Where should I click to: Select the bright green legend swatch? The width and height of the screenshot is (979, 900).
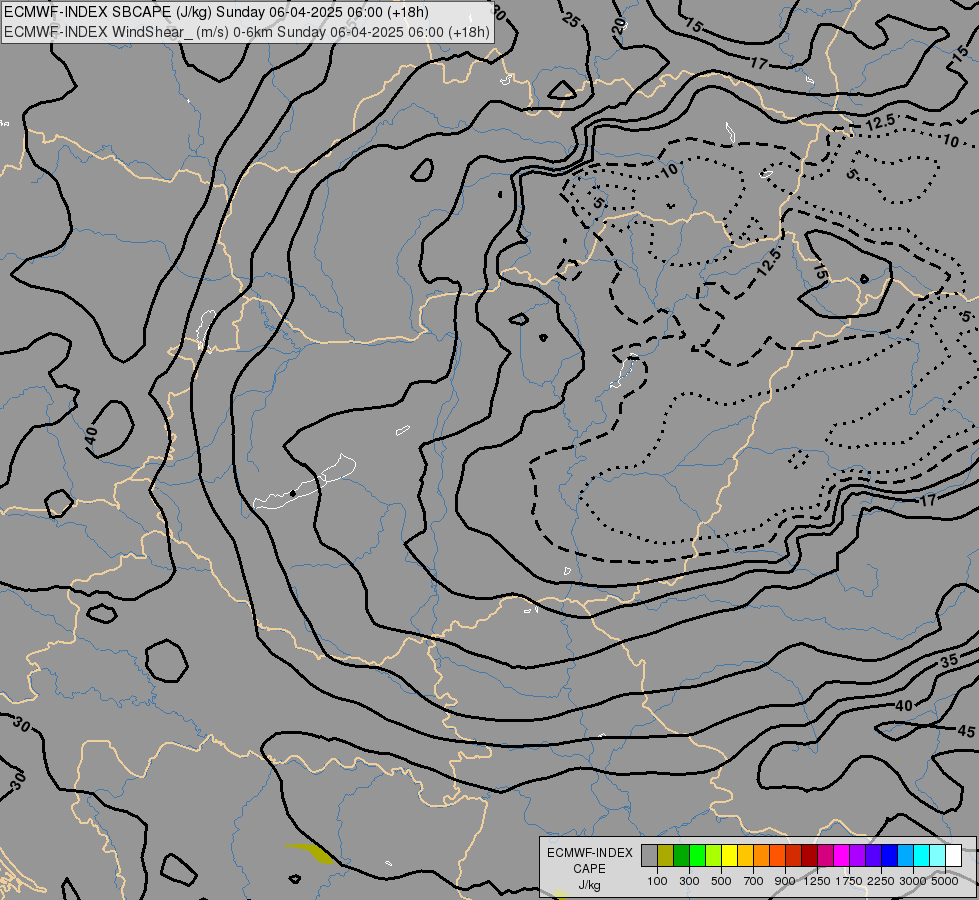tap(697, 856)
